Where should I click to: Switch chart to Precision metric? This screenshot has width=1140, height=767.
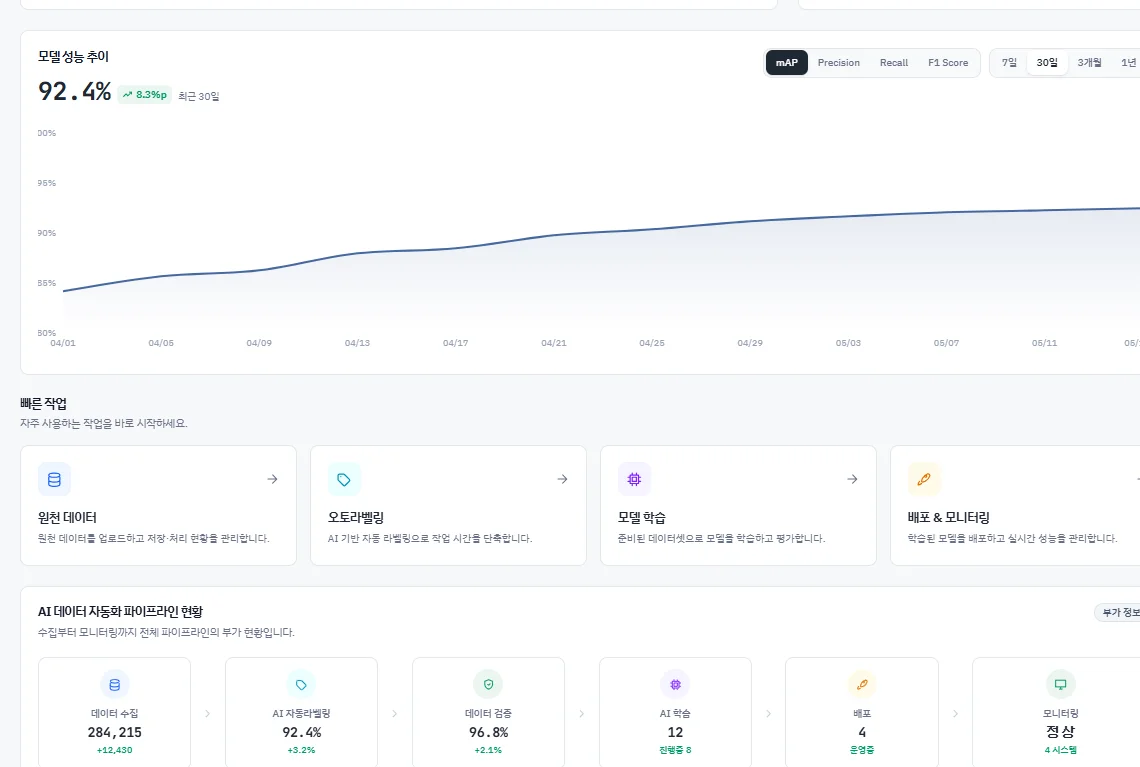838,63
